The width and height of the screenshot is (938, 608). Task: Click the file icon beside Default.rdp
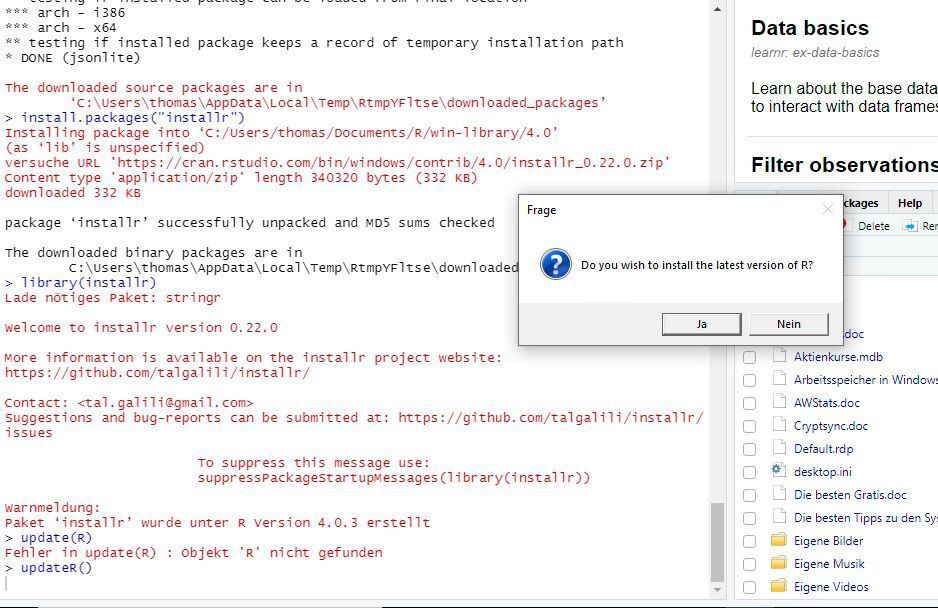(779, 448)
